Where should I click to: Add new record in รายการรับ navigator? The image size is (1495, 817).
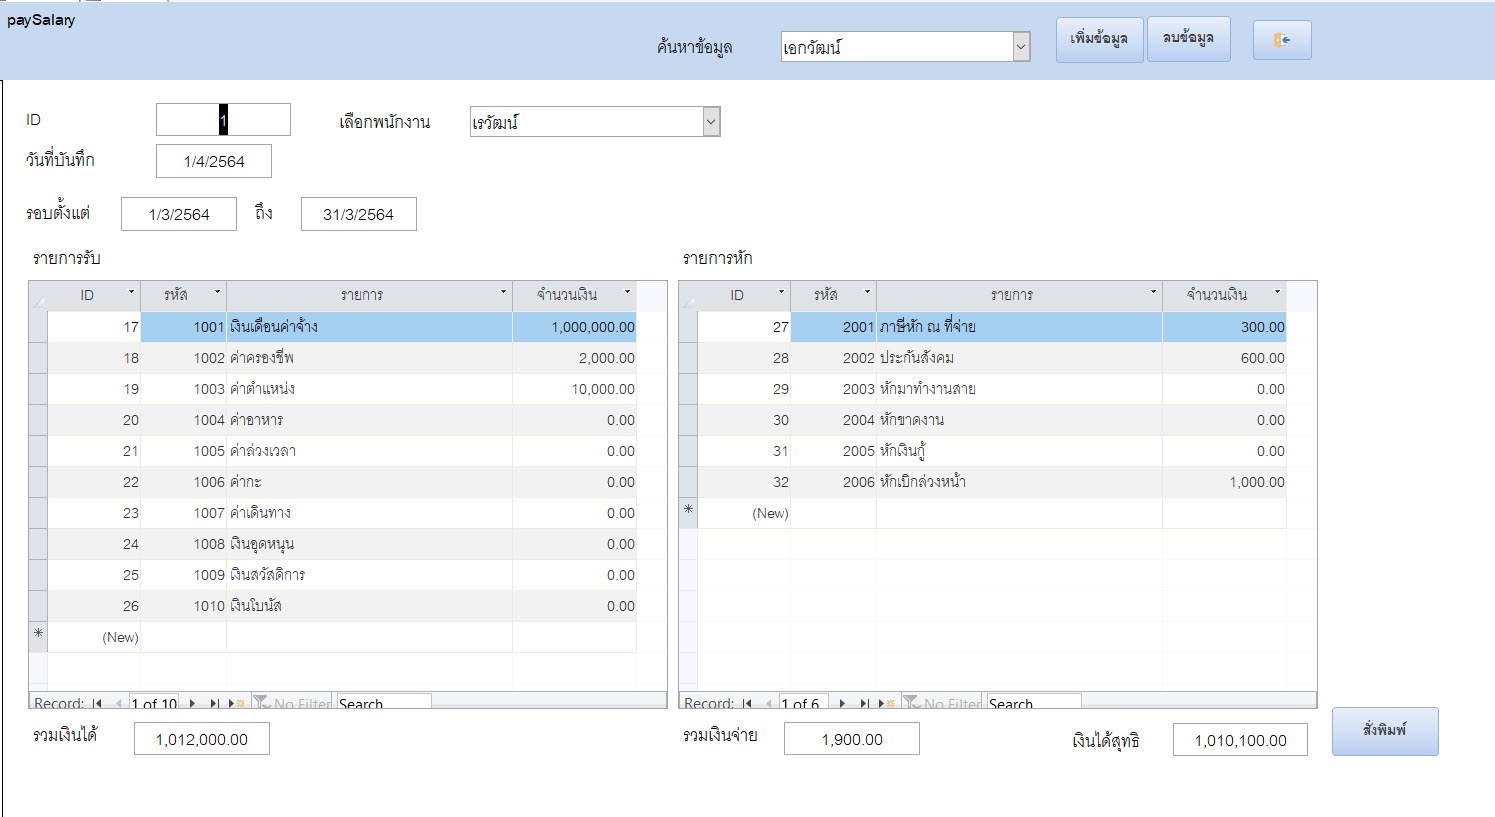(236, 704)
